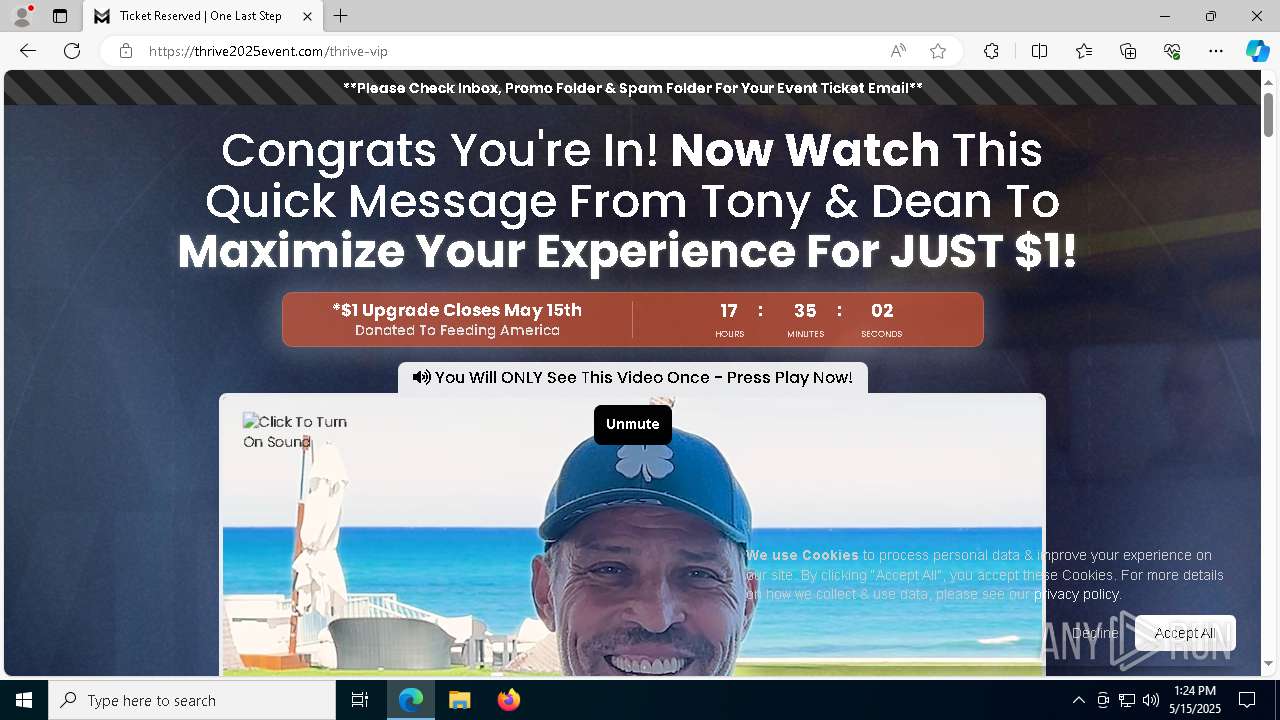
Task: Open the Collections icon
Action: pos(1128,51)
